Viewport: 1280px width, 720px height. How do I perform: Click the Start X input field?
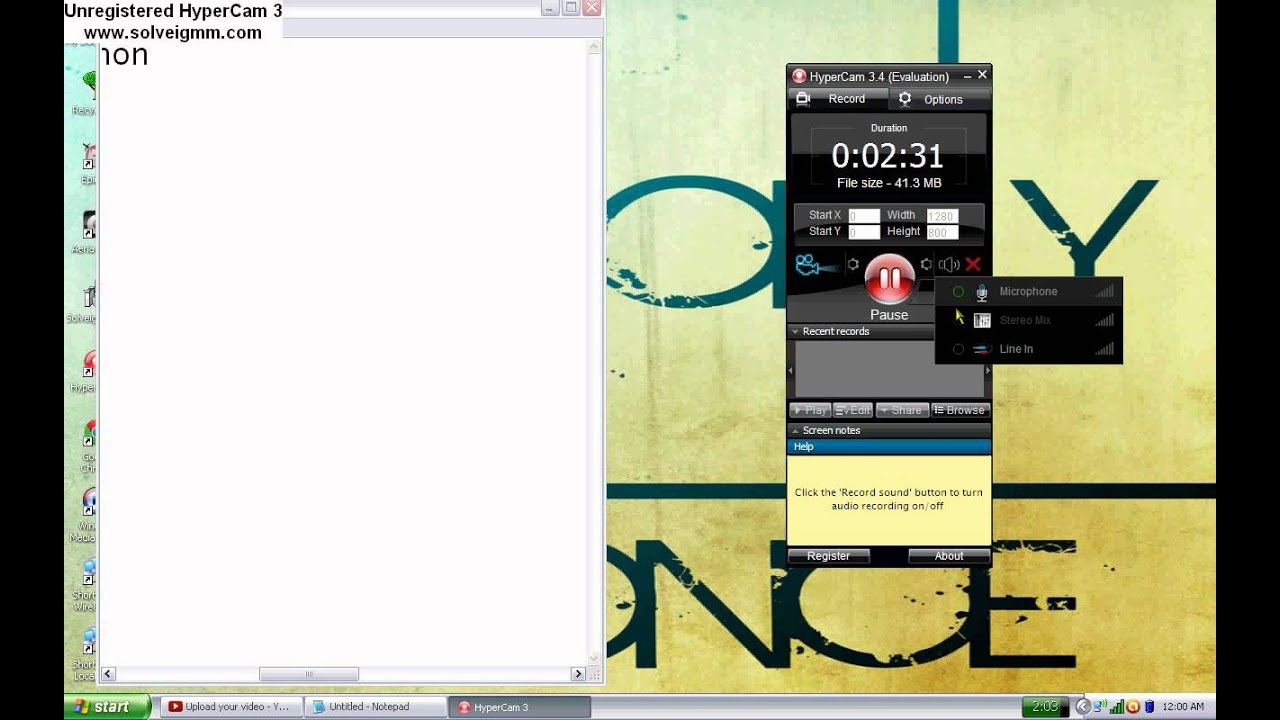(x=864, y=216)
